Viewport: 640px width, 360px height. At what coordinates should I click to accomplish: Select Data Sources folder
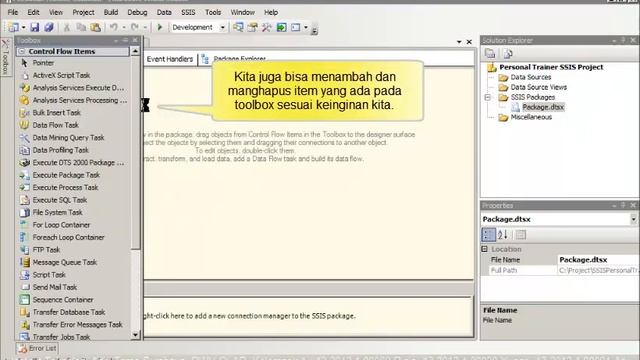tap(531, 77)
